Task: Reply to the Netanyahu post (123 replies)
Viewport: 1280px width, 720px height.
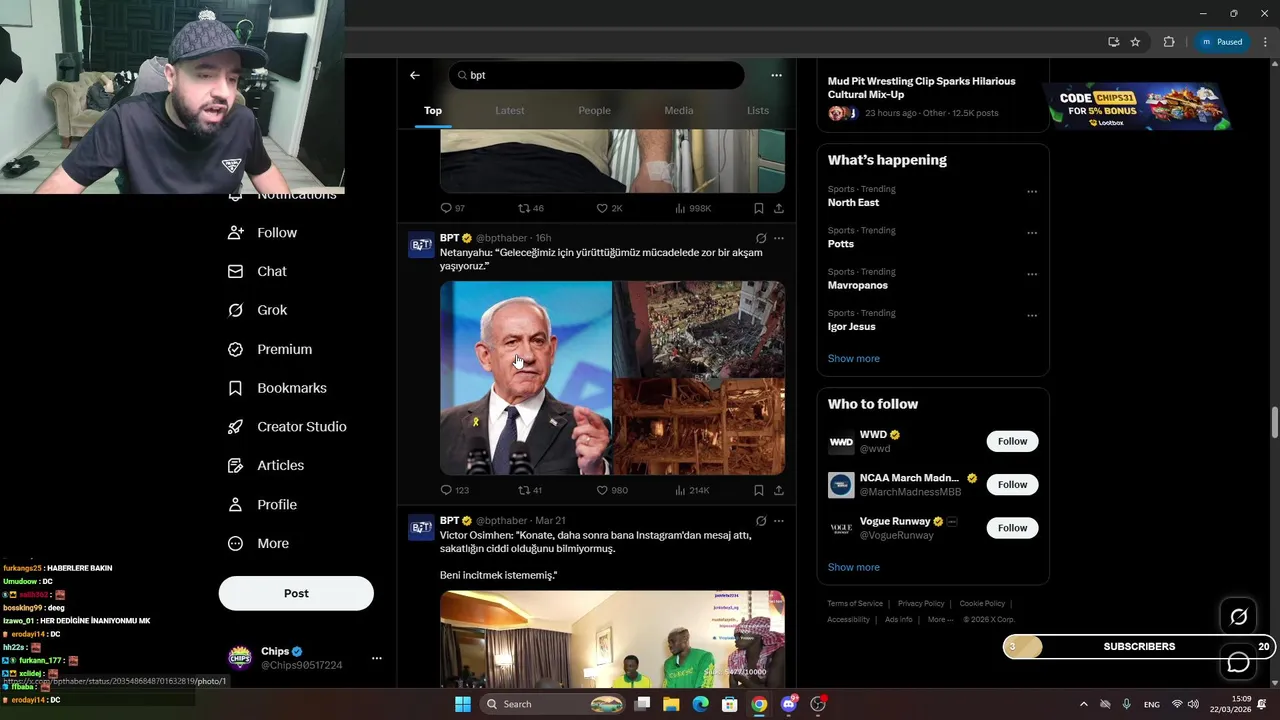Action: coord(454,490)
